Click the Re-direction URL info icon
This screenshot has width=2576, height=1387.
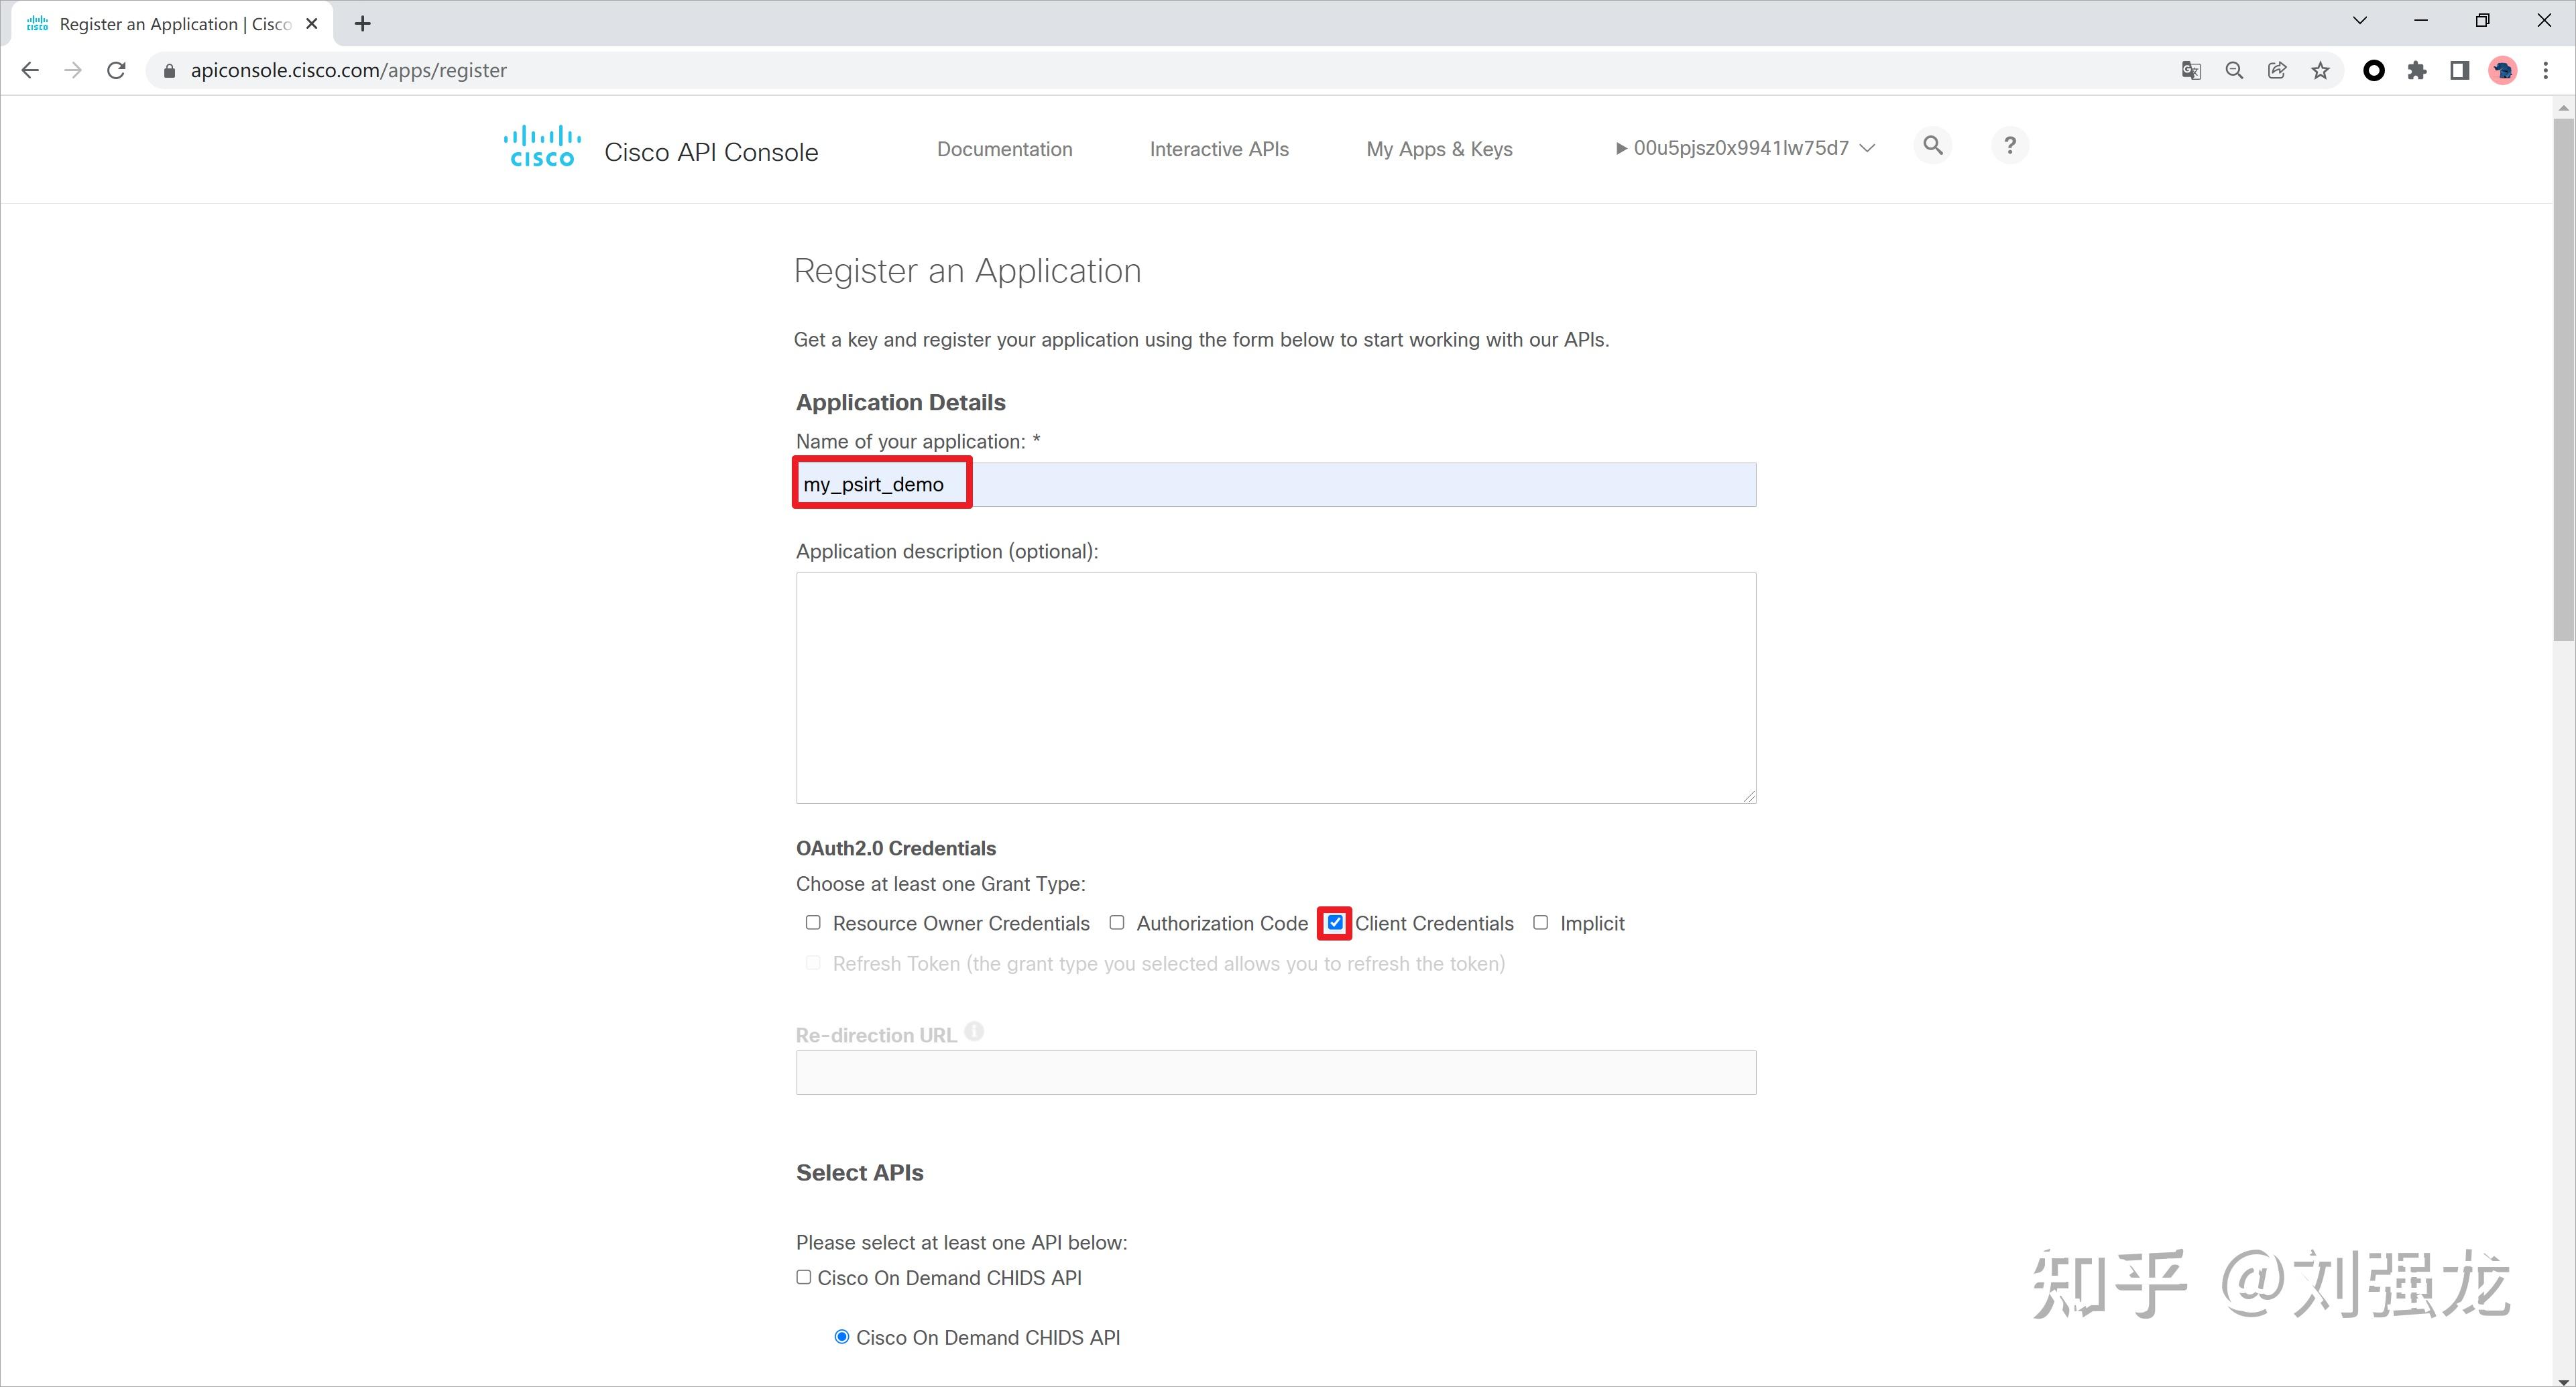974,1031
